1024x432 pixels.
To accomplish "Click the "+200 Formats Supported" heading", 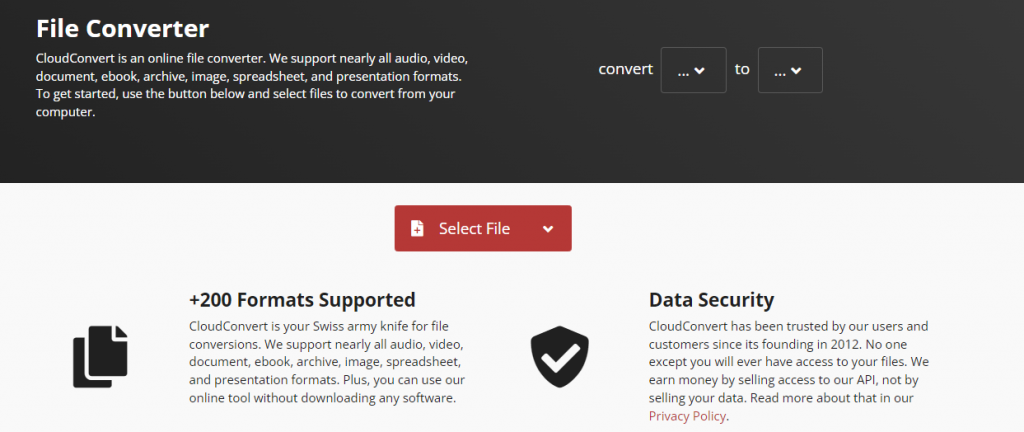I will [x=302, y=300].
